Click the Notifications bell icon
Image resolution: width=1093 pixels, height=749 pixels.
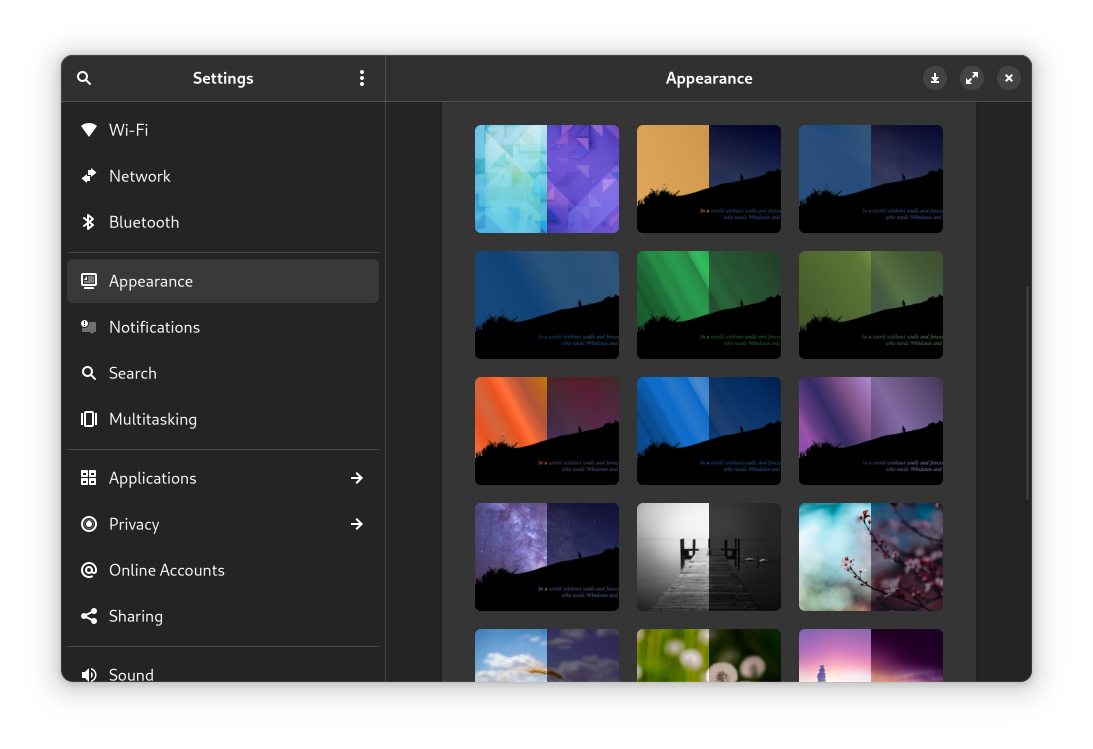click(89, 327)
